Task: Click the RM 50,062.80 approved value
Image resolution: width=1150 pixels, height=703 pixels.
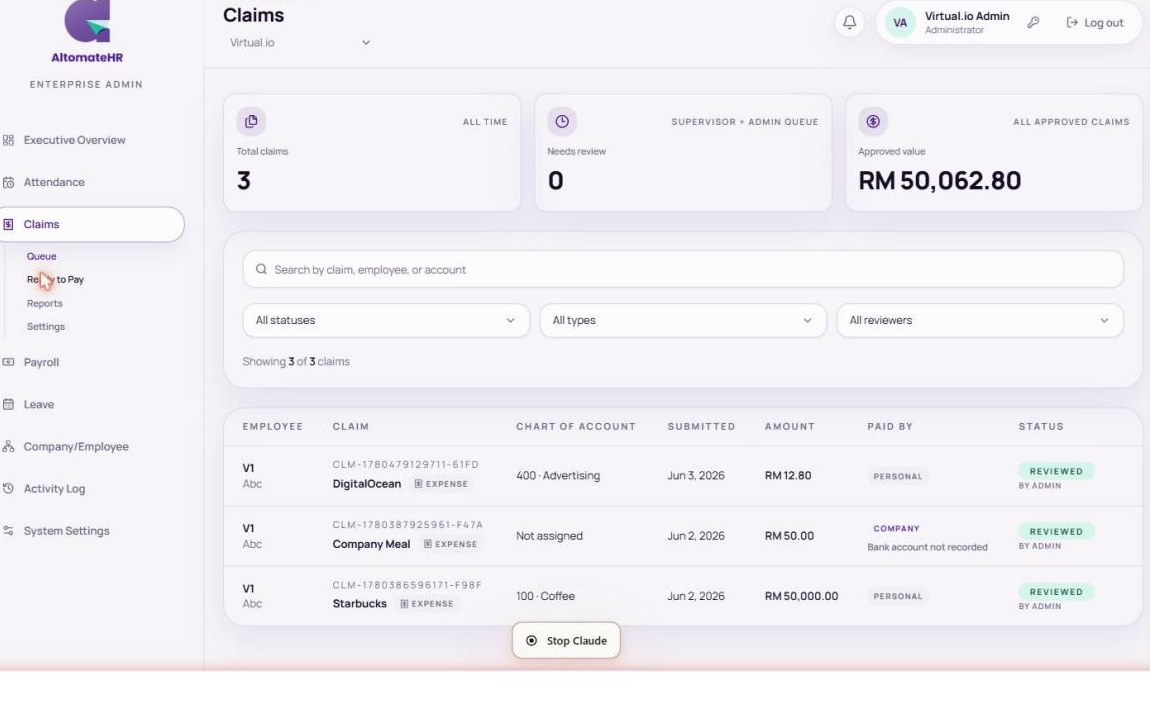Action: (940, 180)
